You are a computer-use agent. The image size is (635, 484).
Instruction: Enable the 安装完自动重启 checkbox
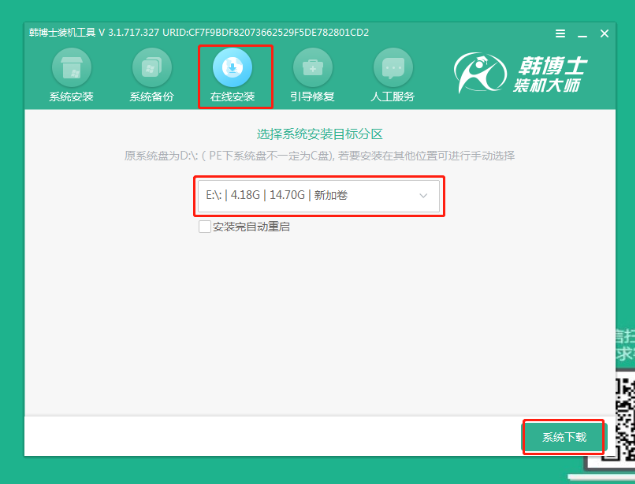pyautogui.click(x=205, y=227)
